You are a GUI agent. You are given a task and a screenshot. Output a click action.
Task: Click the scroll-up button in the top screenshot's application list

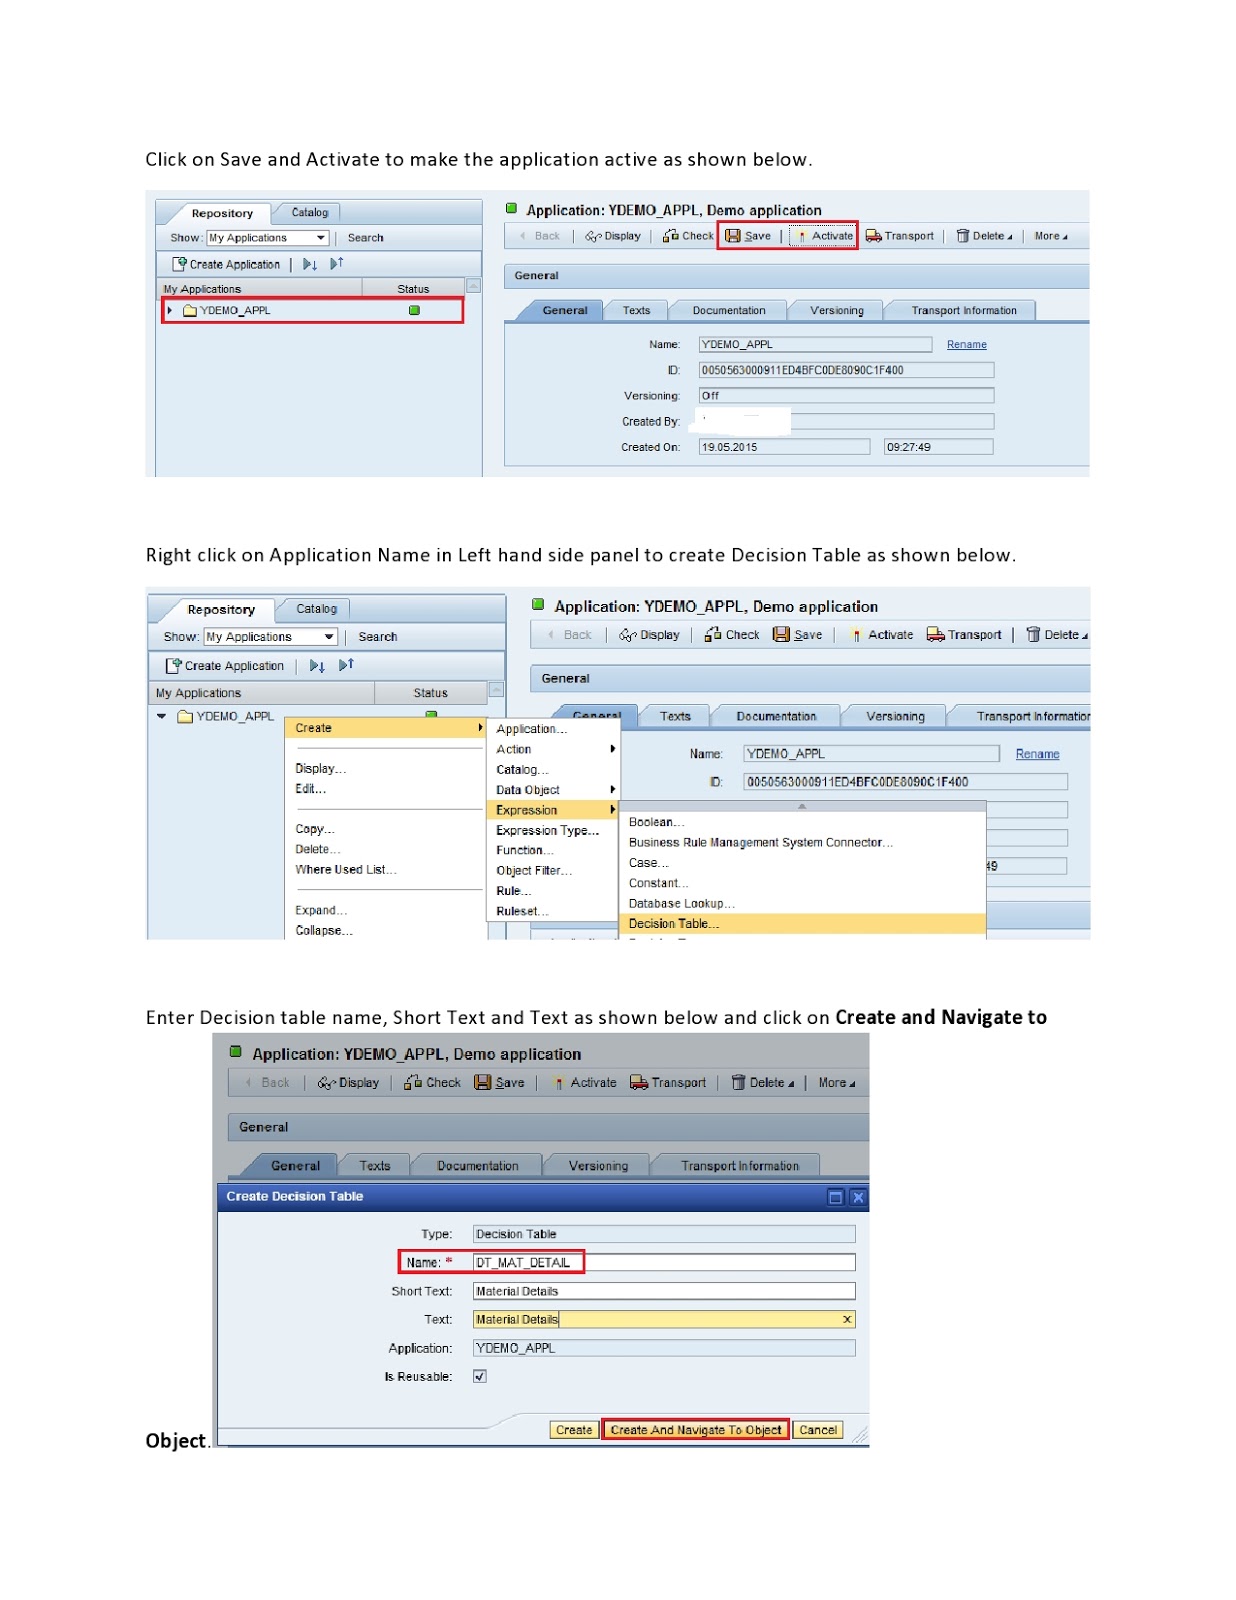(474, 286)
